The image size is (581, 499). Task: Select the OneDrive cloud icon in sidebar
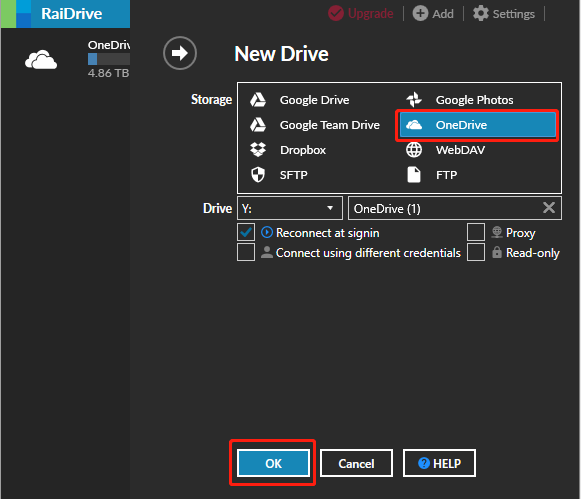[41, 60]
